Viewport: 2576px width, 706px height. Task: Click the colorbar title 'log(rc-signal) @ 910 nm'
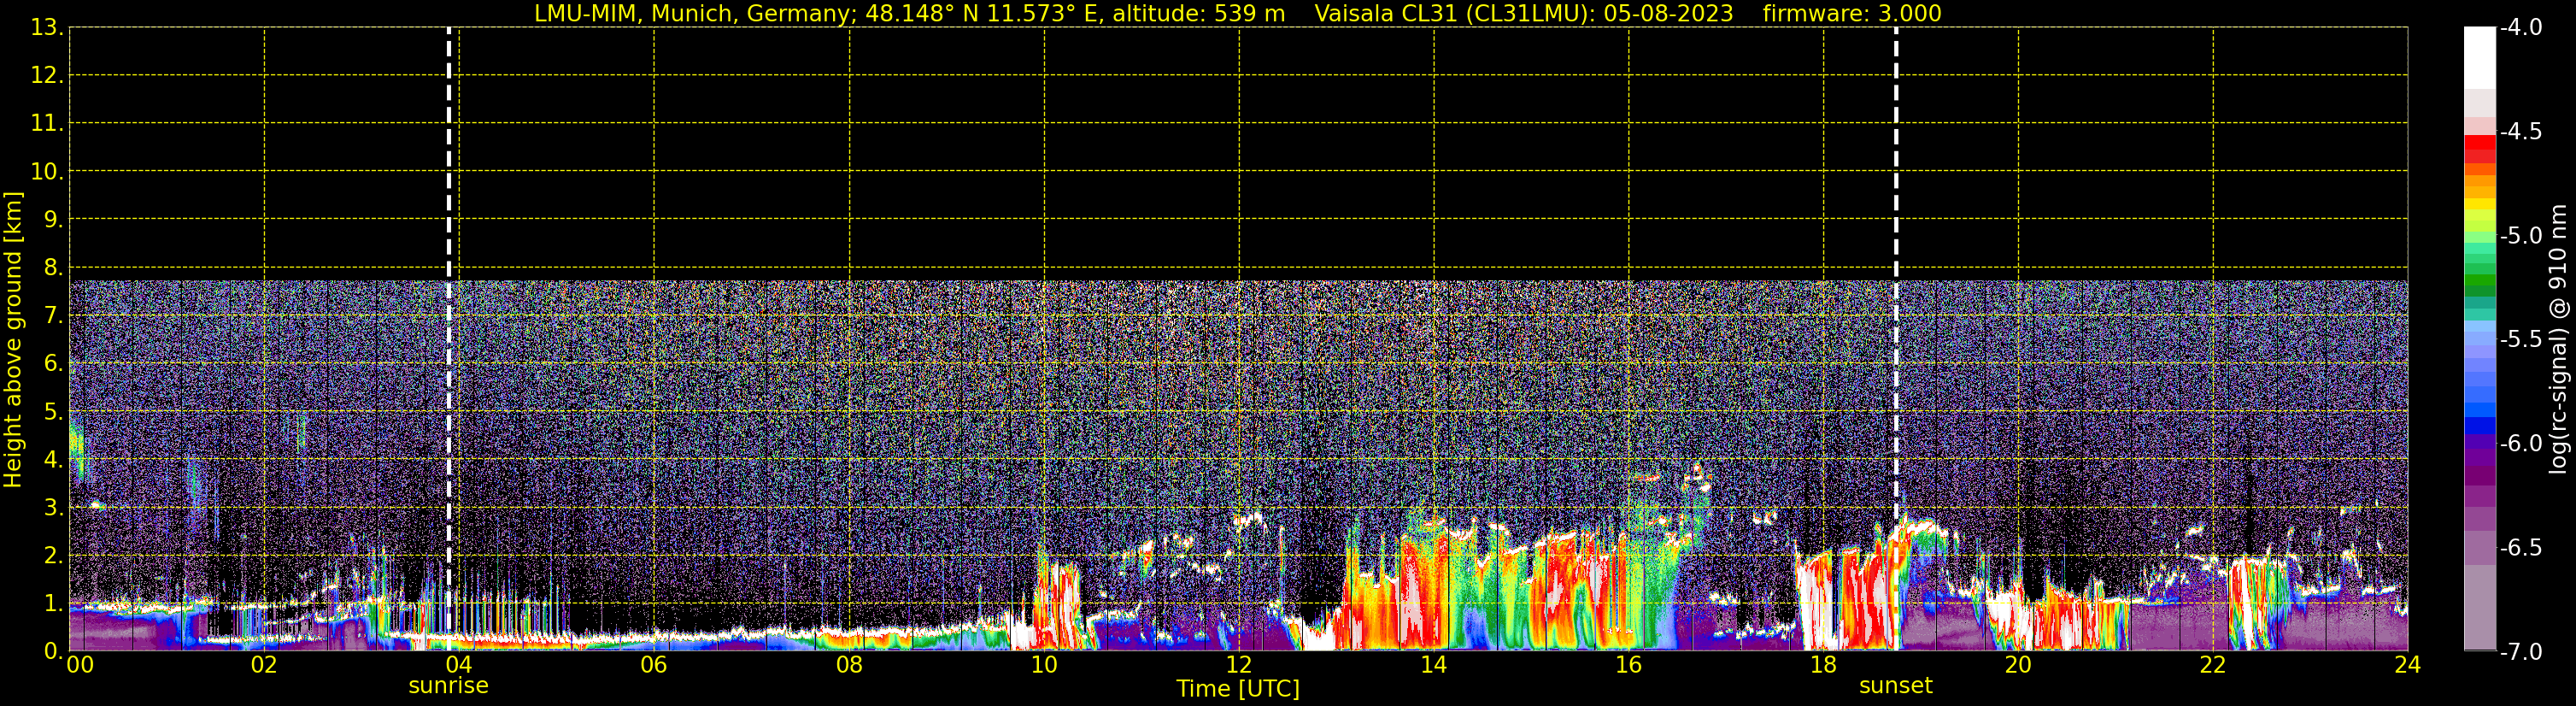point(2558,339)
